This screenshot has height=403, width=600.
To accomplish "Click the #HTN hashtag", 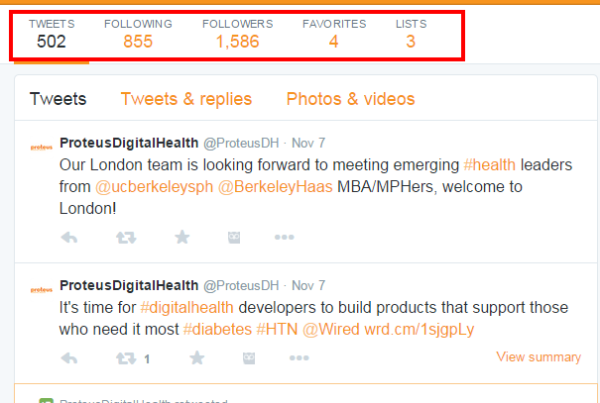I will tap(277, 329).
